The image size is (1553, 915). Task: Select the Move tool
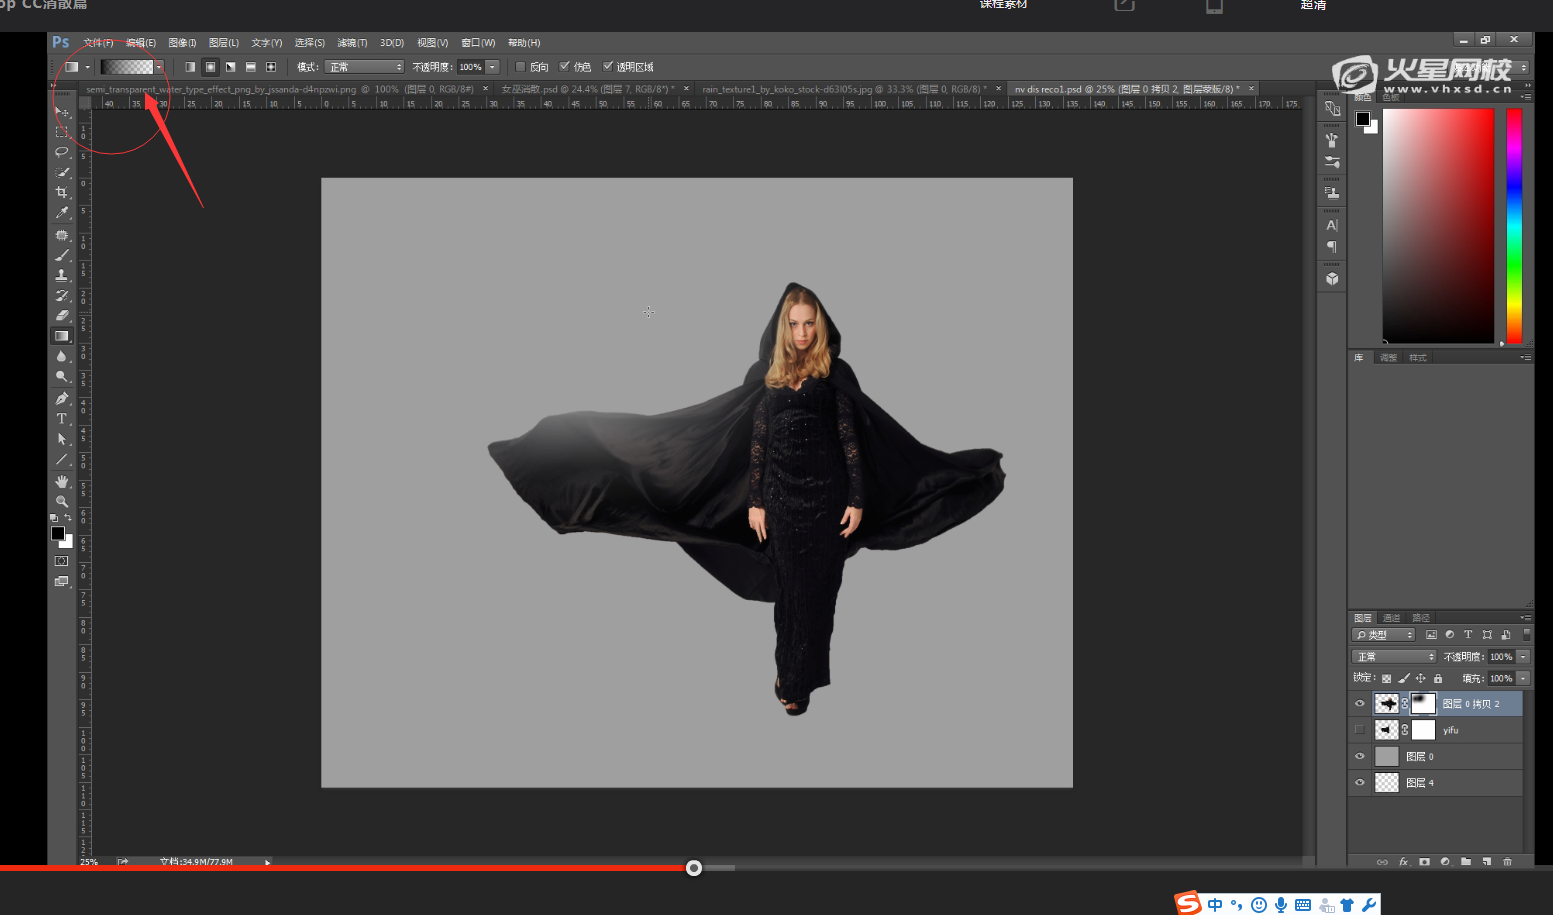(x=61, y=112)
